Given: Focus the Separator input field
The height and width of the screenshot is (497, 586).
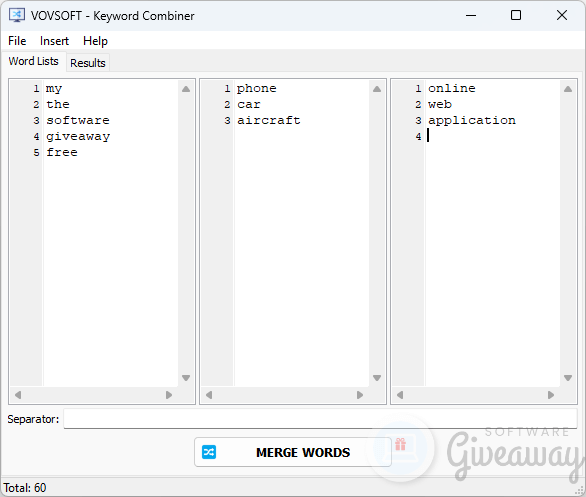Looking at the screenshot, I should pos(320,419).
